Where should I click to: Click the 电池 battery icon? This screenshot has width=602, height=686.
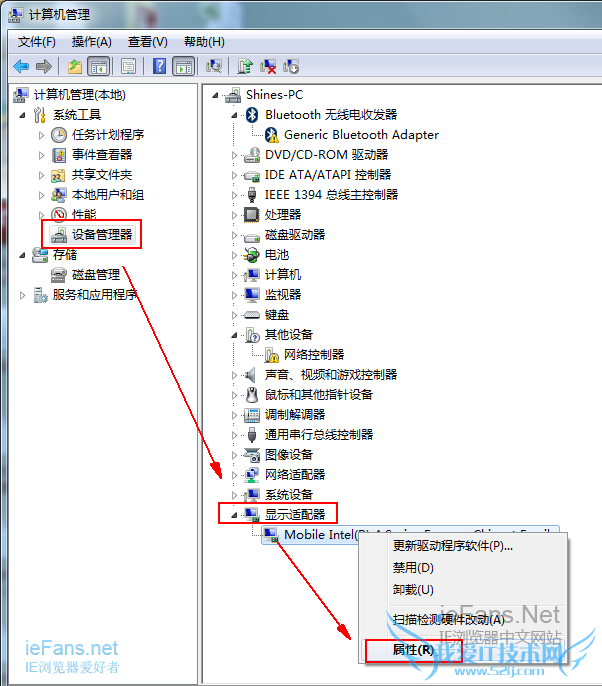[252, 255]
